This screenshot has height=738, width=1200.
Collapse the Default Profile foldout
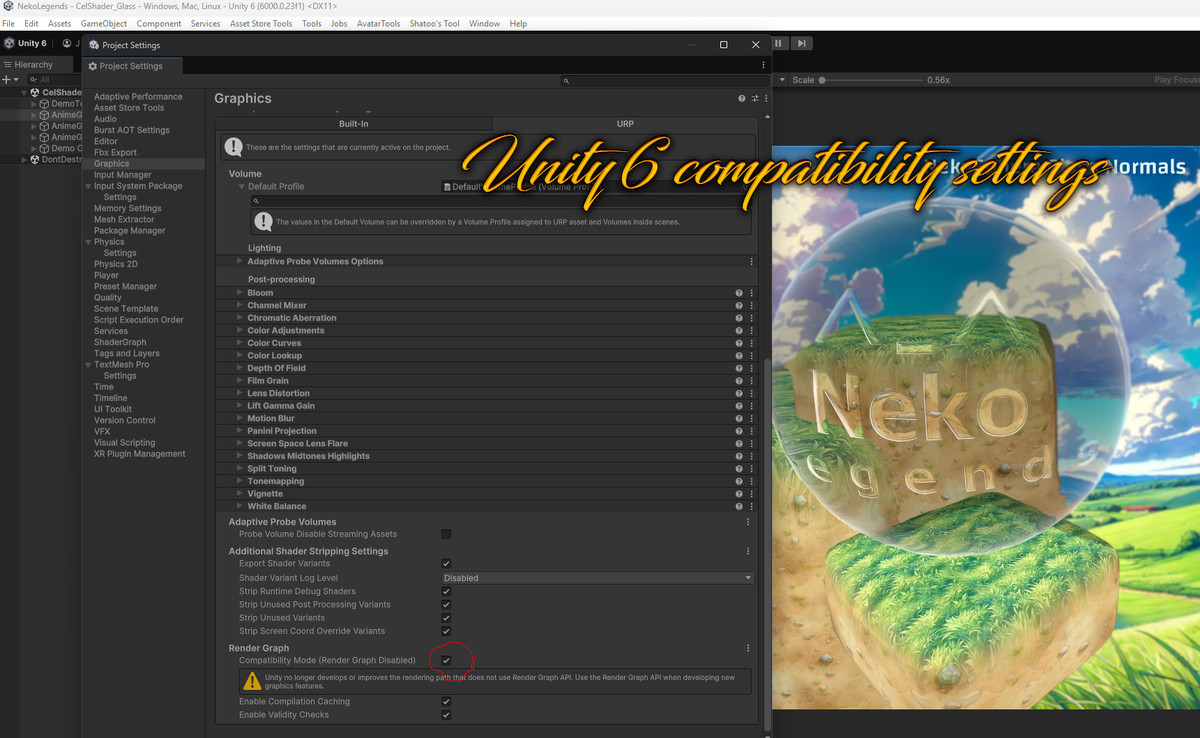coord(241,186)
